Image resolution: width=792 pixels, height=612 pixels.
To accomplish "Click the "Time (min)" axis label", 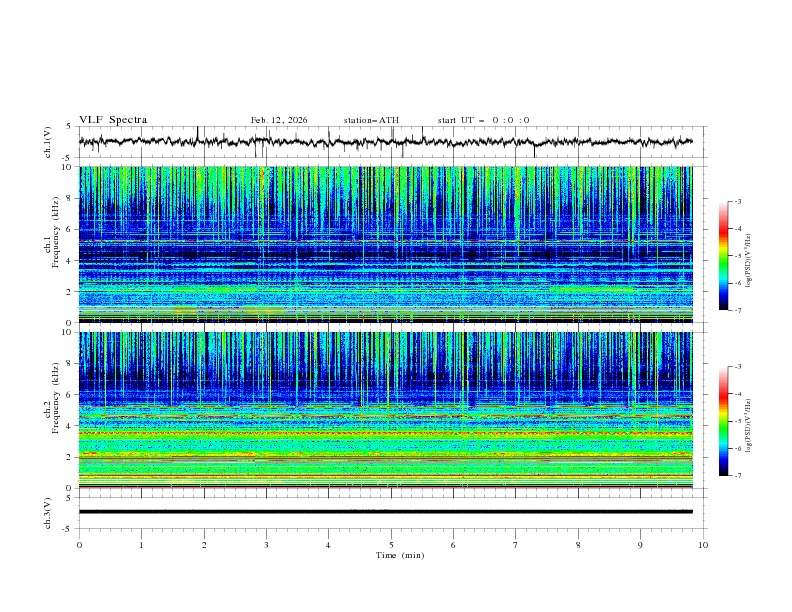I will pyautogui.click(x=400, y=555).
